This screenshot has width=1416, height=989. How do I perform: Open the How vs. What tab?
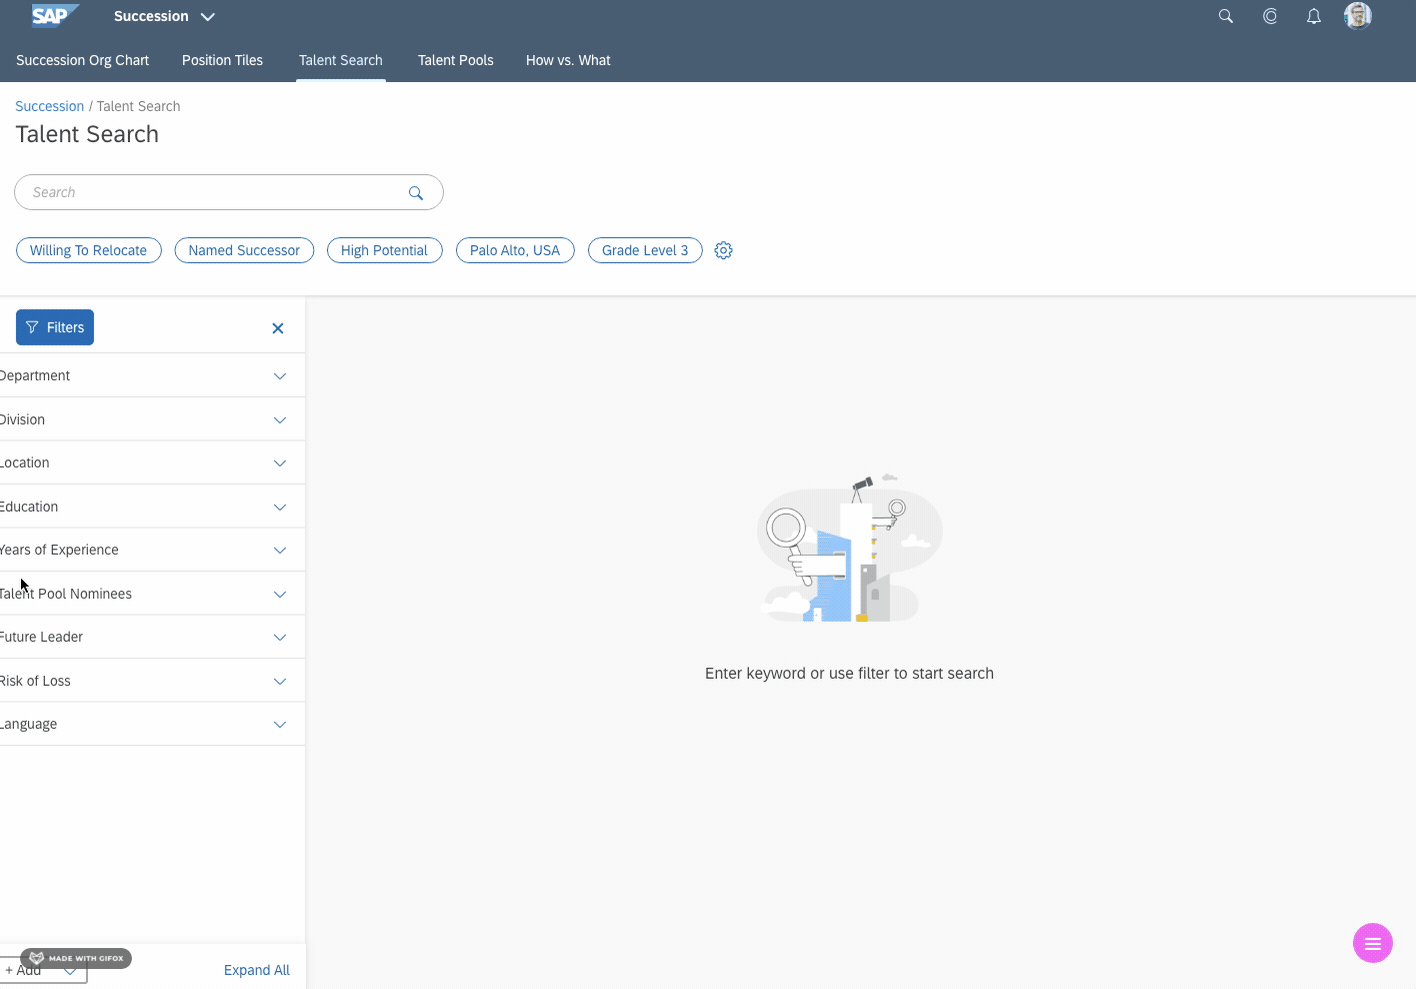[x=568, y=60]
